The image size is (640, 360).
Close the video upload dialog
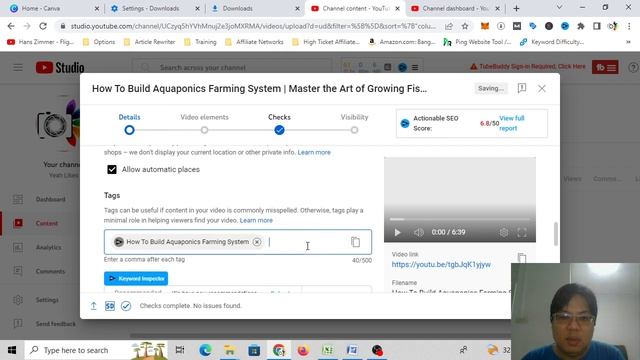tap(542, 88)
